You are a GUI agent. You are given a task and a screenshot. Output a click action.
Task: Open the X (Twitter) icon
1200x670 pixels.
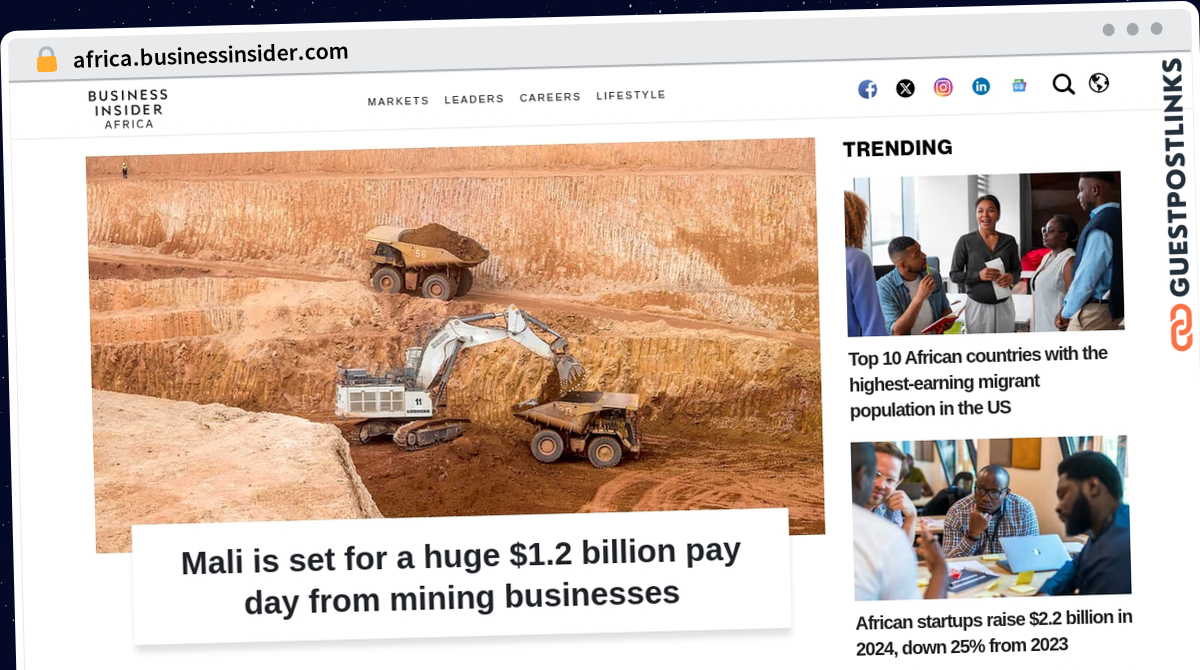905,88
